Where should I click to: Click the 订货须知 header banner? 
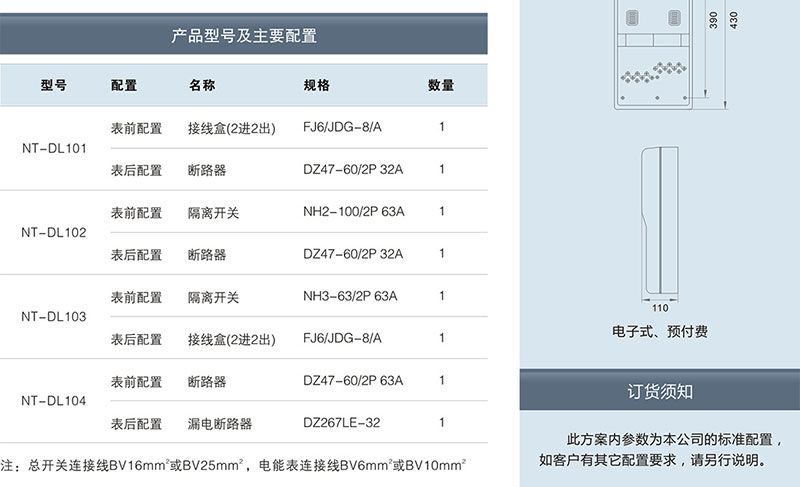coord(659,390)
